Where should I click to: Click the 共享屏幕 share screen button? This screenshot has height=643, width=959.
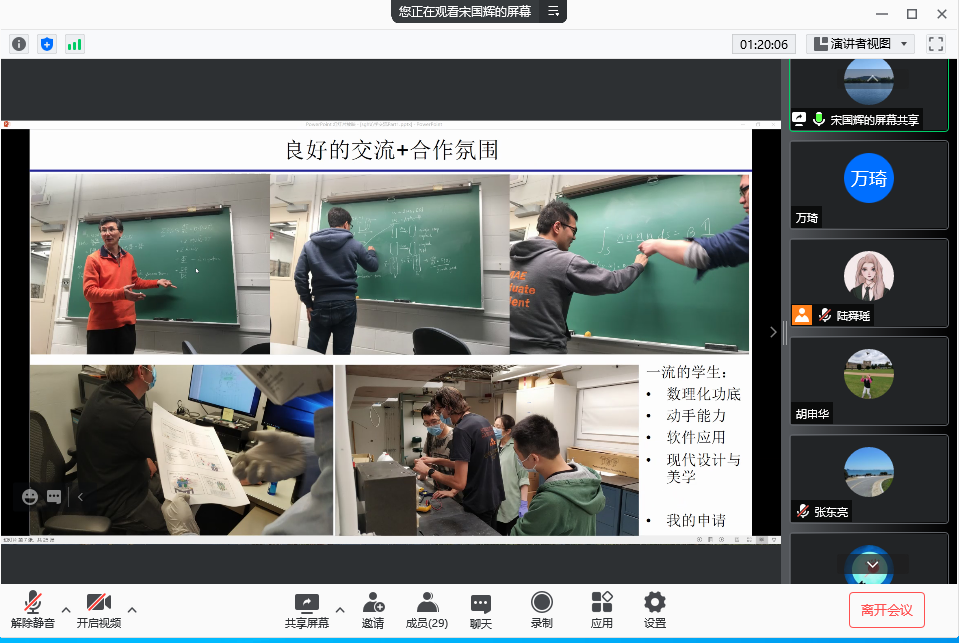tap(306, 609)
